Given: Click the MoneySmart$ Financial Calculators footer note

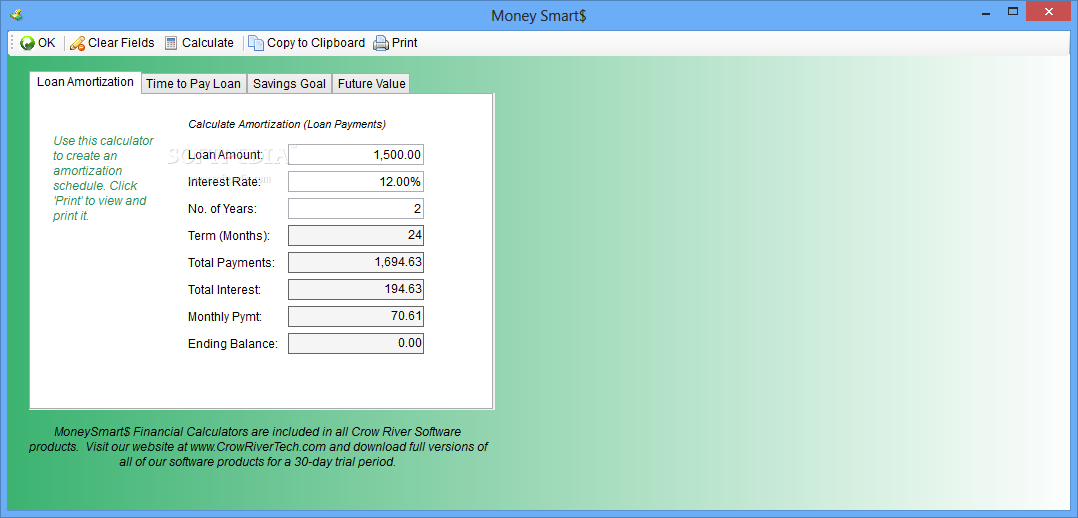Looking at the screenshot, I should pyautogui.click(x=258, y=447).
